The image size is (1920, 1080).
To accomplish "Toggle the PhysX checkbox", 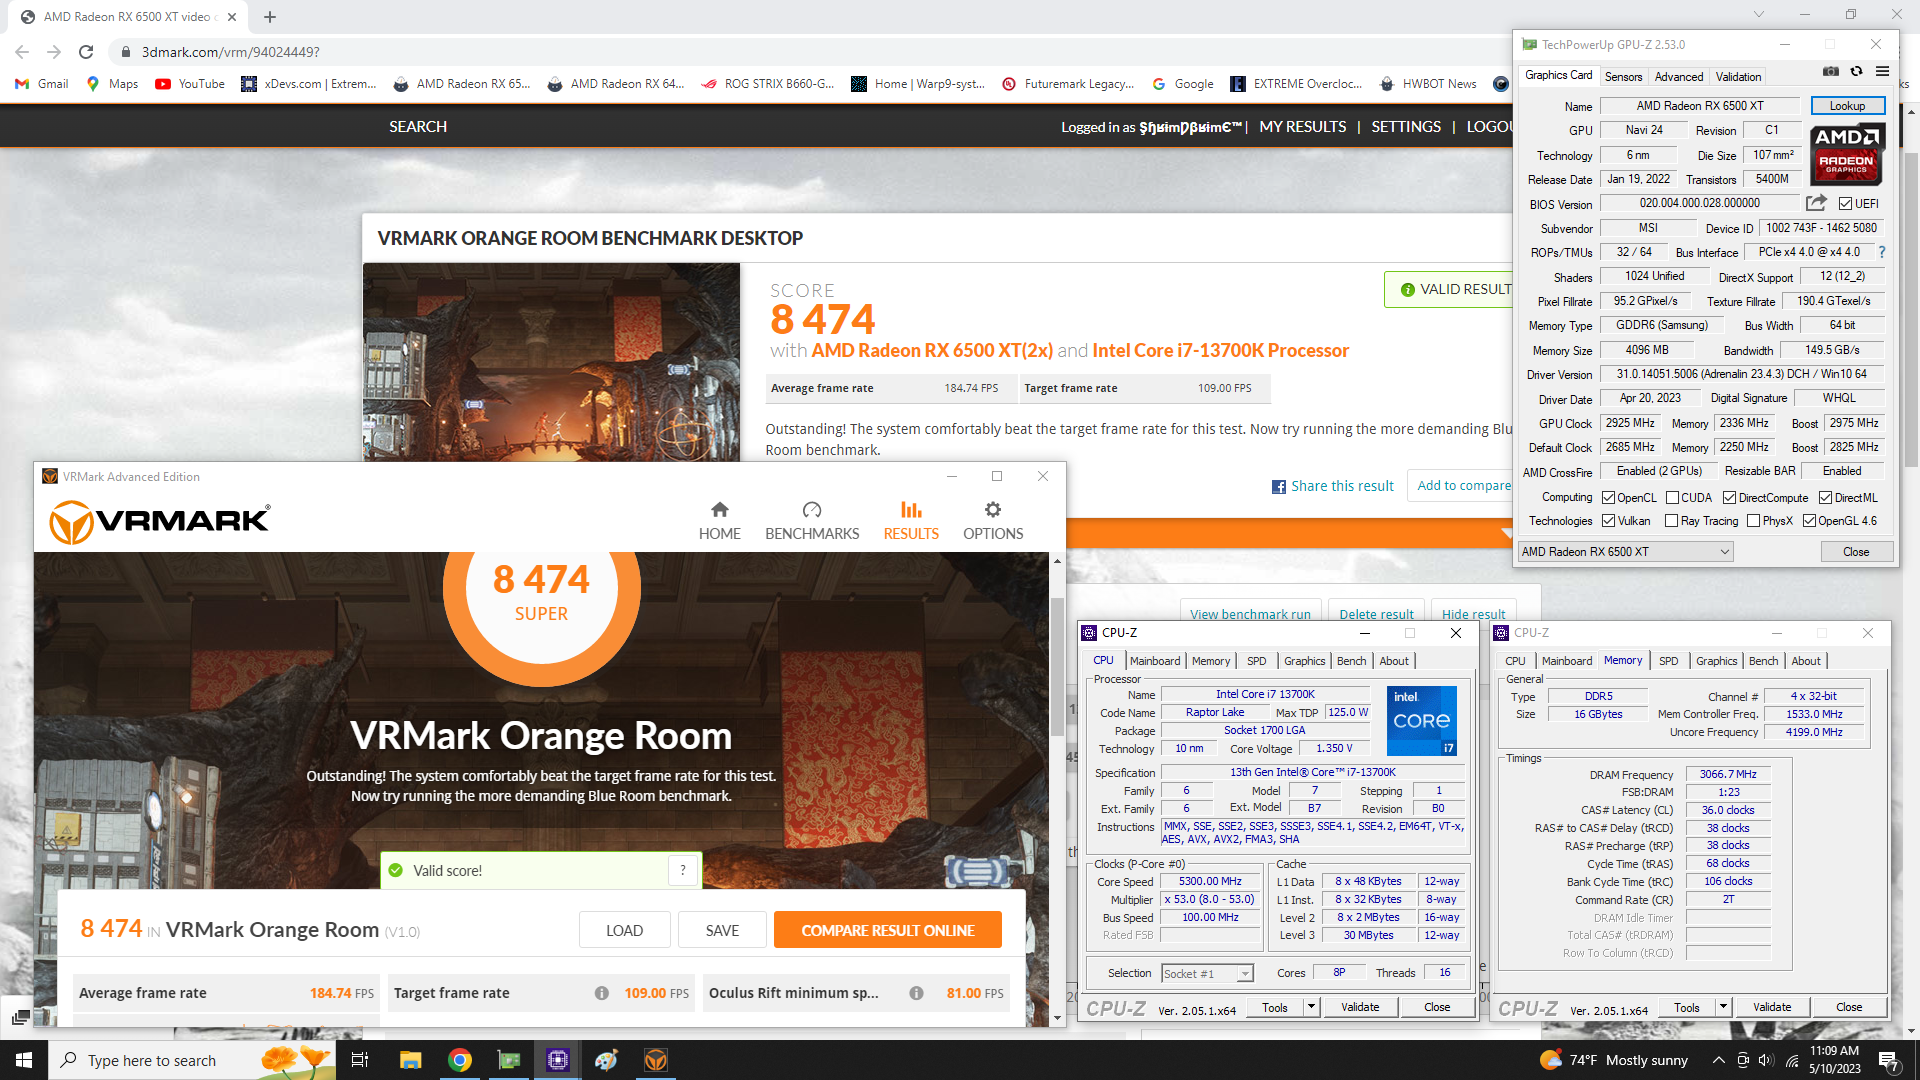I will 1753,521.
